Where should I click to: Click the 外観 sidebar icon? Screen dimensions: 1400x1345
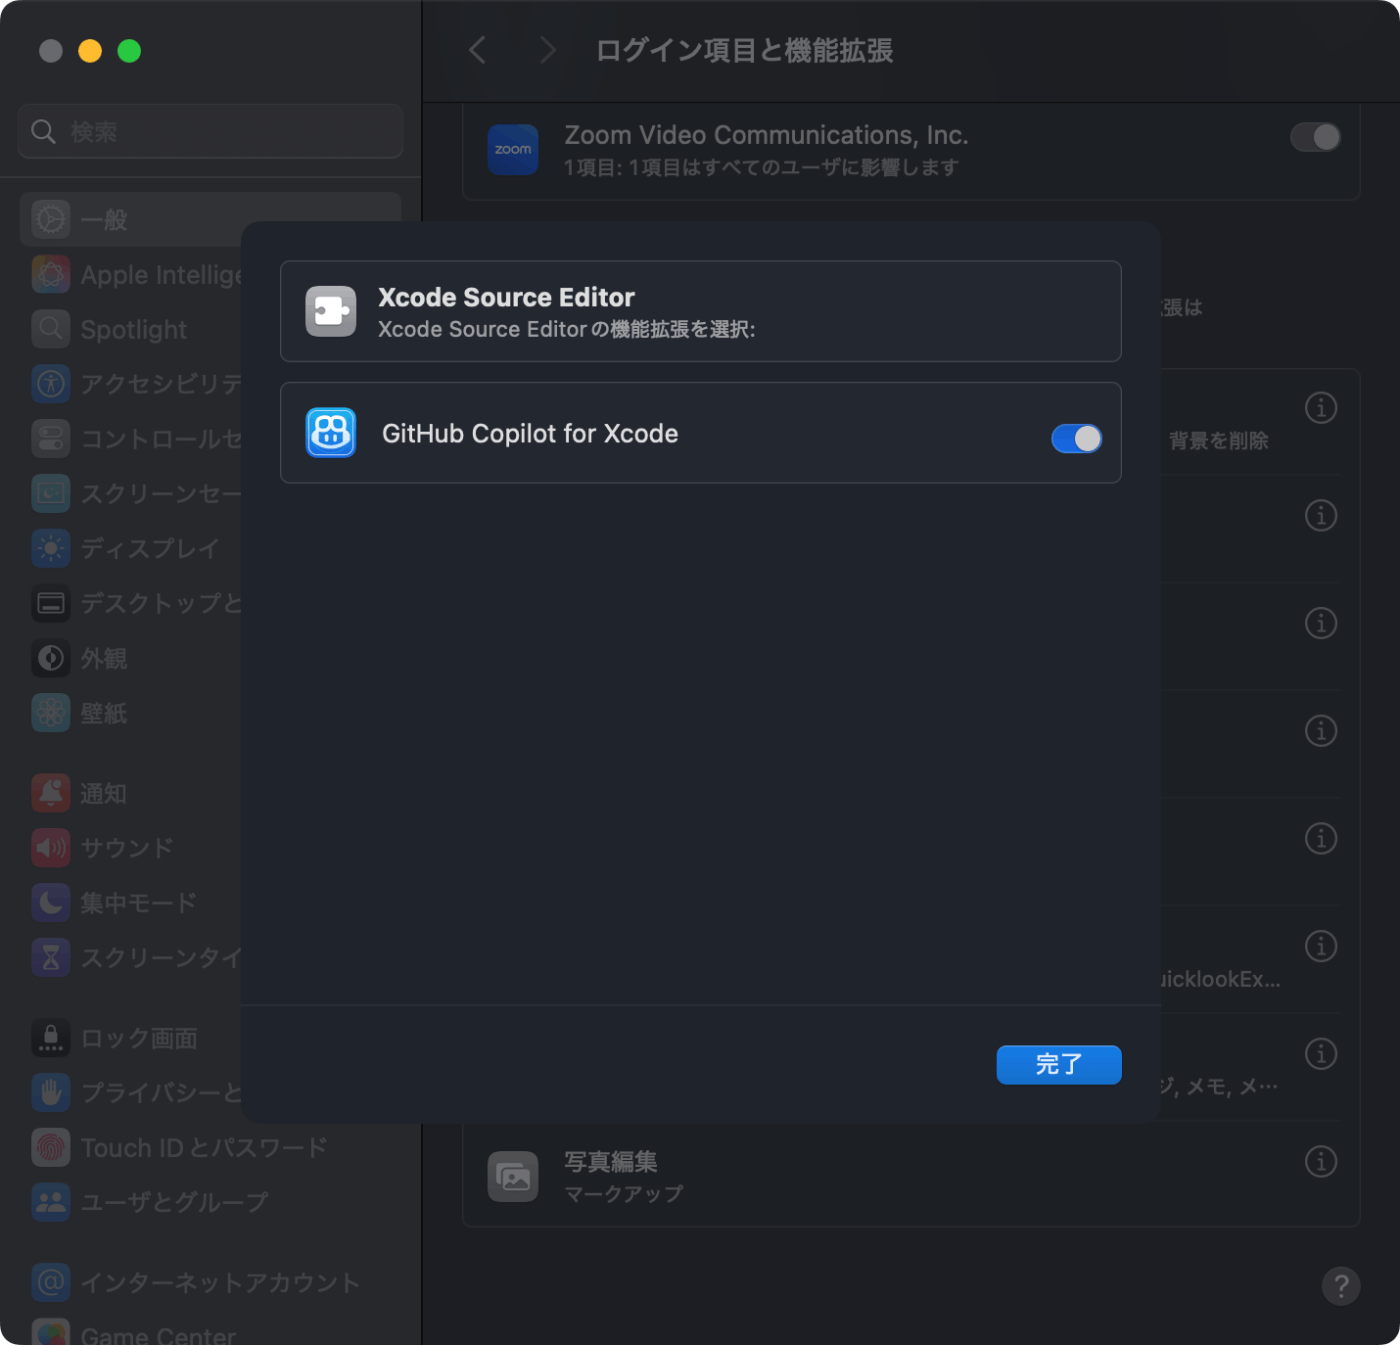pos(51,658)
